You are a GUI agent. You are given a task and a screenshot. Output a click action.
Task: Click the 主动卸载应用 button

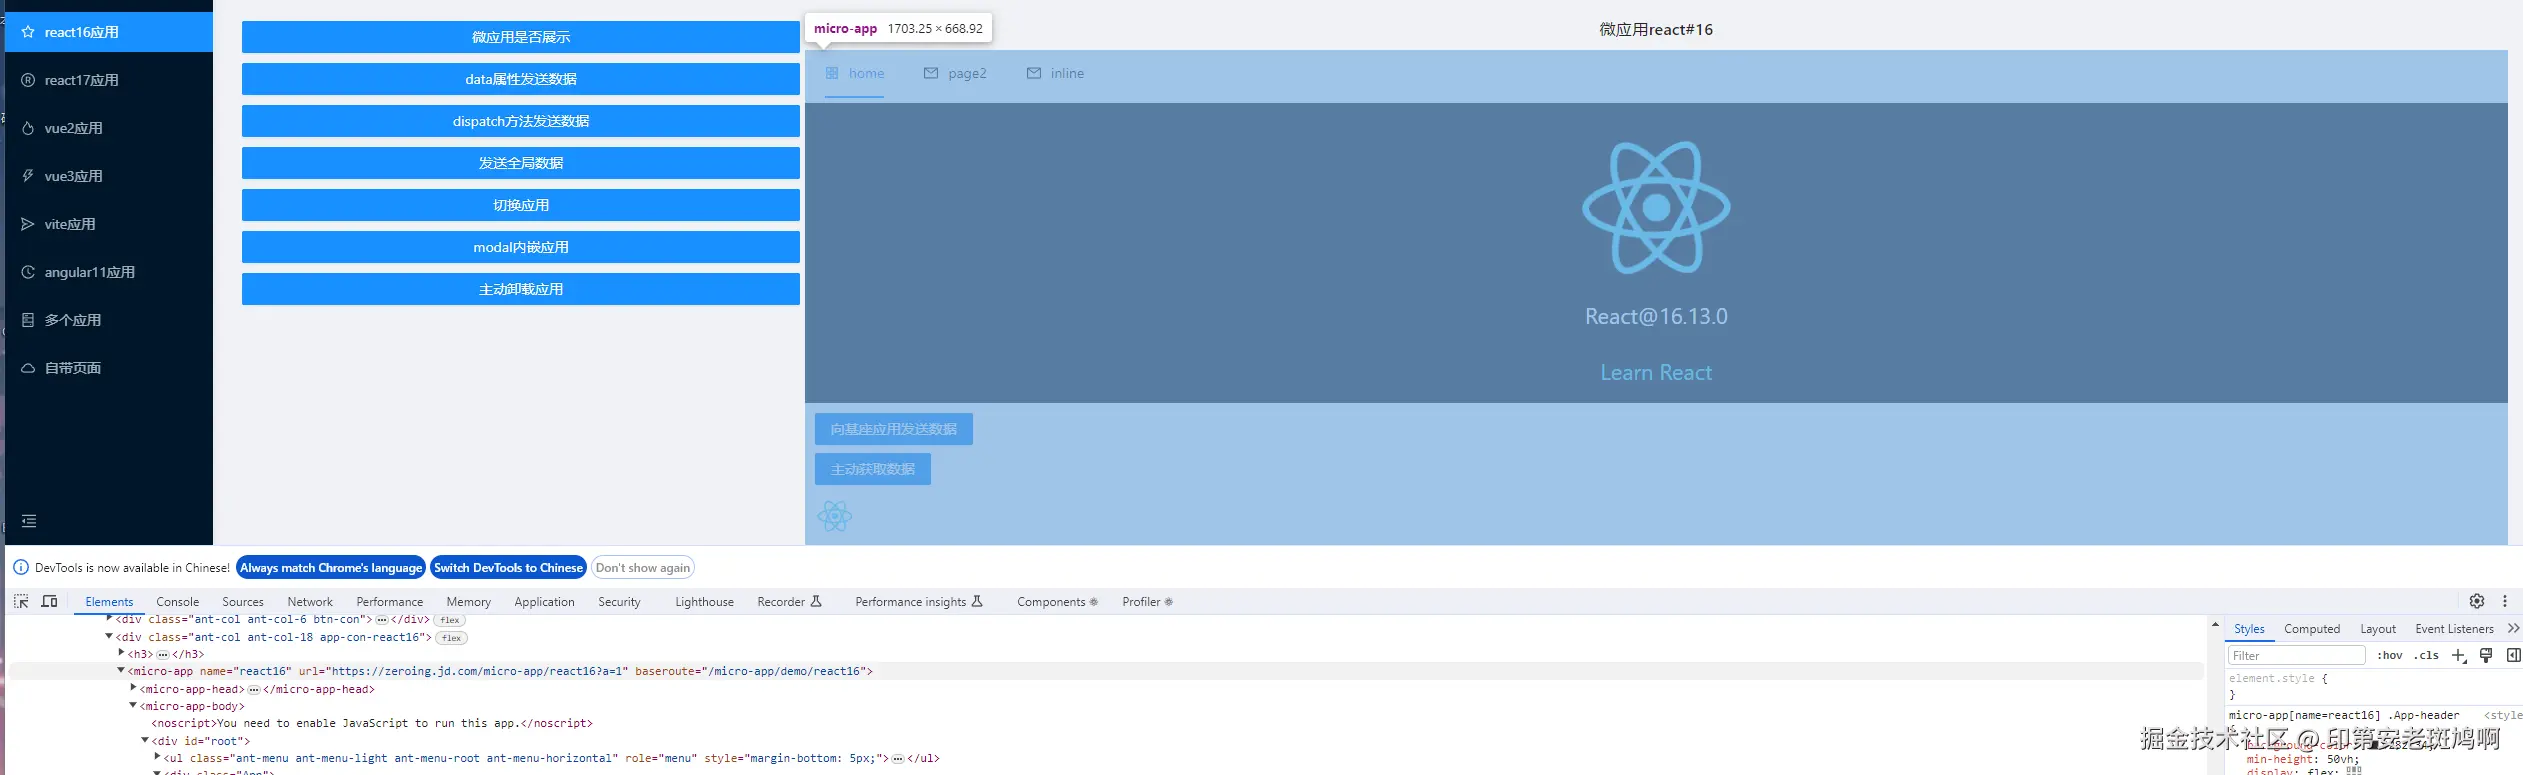[521, 289]
